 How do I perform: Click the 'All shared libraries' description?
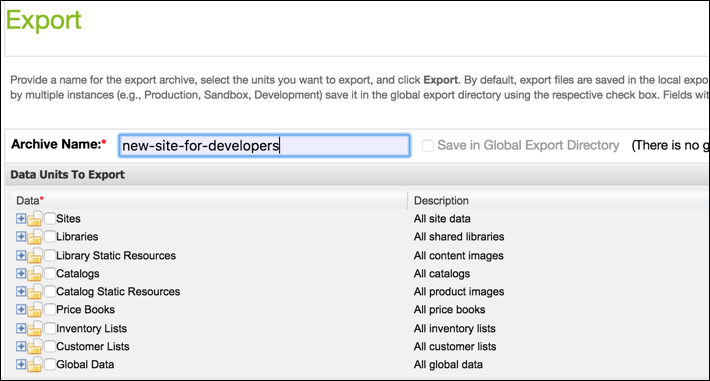tap(459, 236)
